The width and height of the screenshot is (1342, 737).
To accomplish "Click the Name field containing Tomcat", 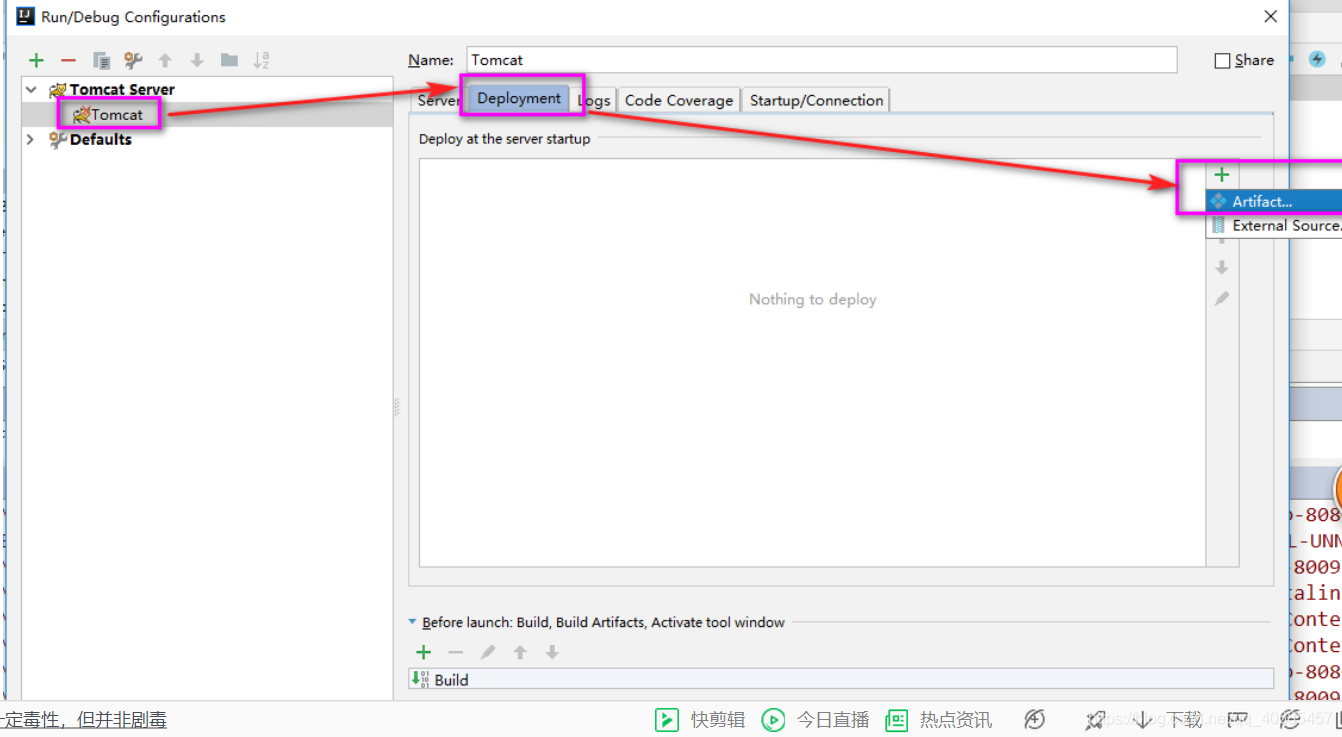I will (821, 60).
